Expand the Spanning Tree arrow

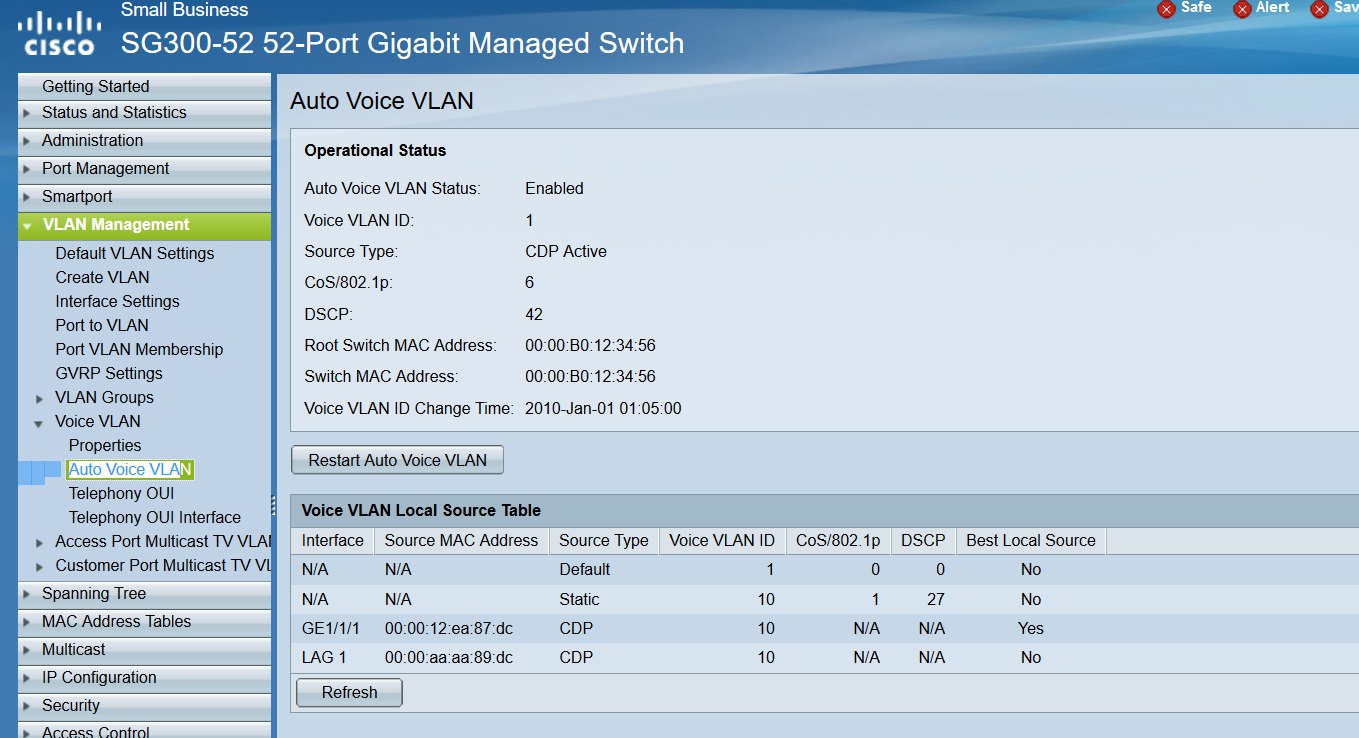[27, 594]
